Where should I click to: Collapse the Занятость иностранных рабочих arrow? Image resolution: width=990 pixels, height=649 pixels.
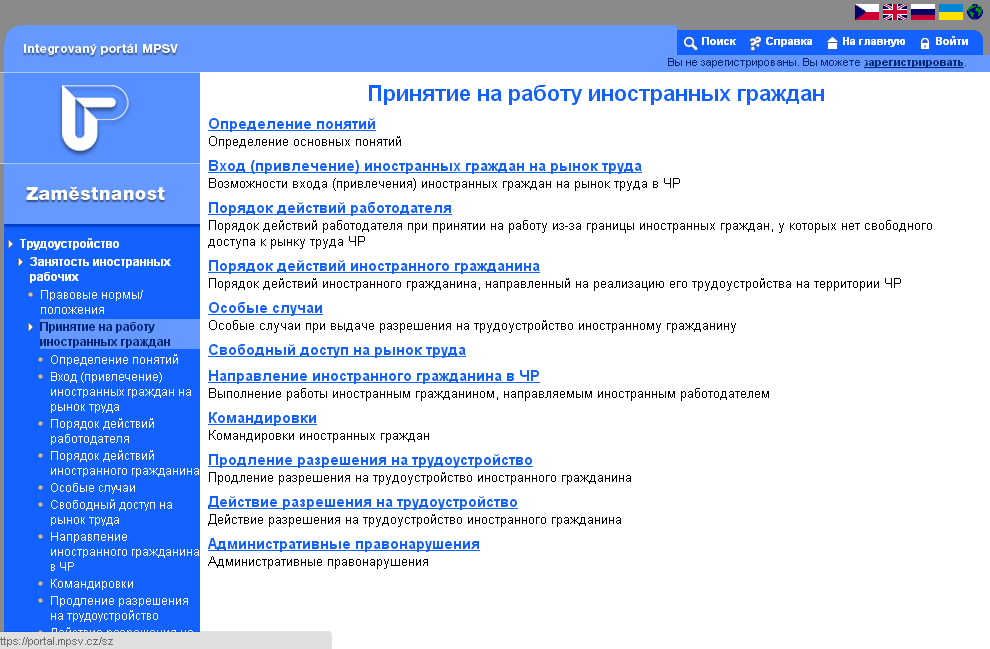click(x=21, y=262)
